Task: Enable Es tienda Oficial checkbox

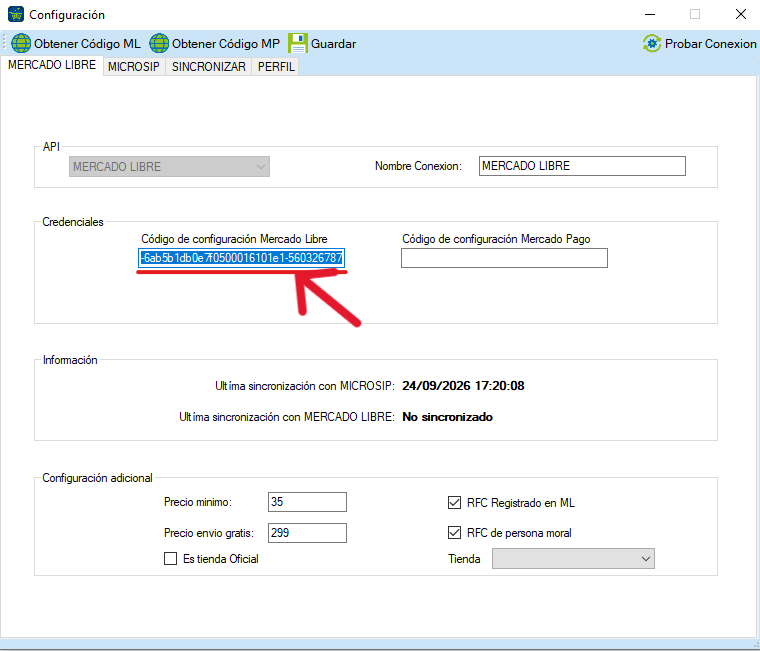Action: tap(171, 559)
